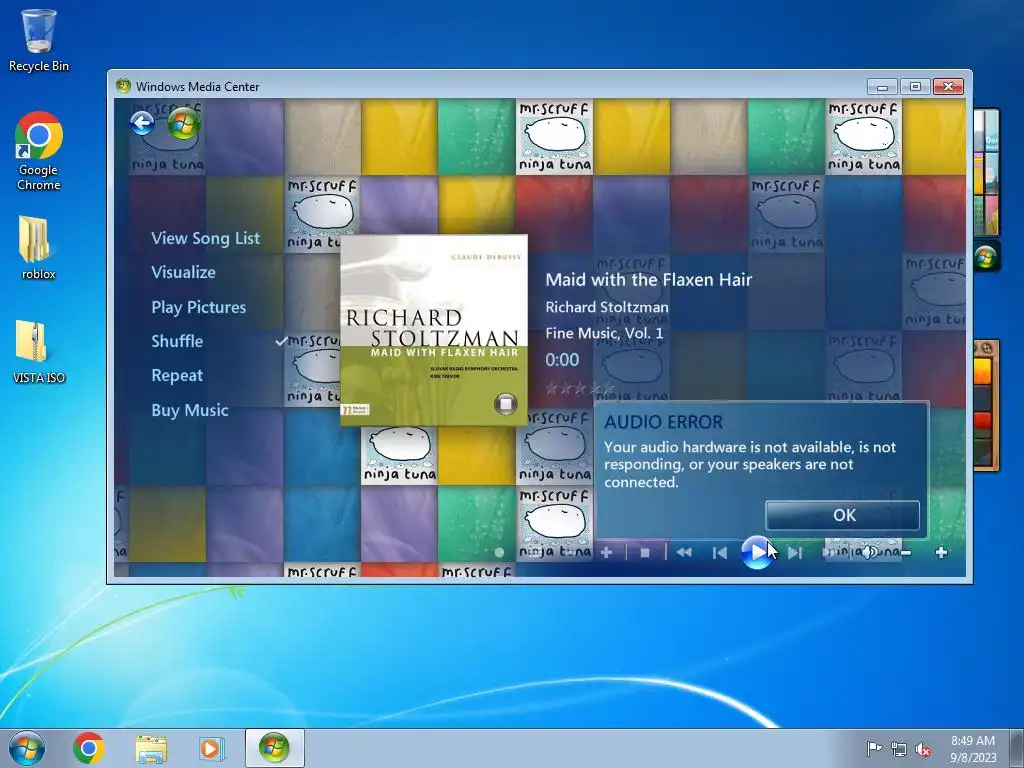This screenshot has width=1024, height=768.
Task: Open the Recycle Bin on desktop
Action: pos(39,40)
